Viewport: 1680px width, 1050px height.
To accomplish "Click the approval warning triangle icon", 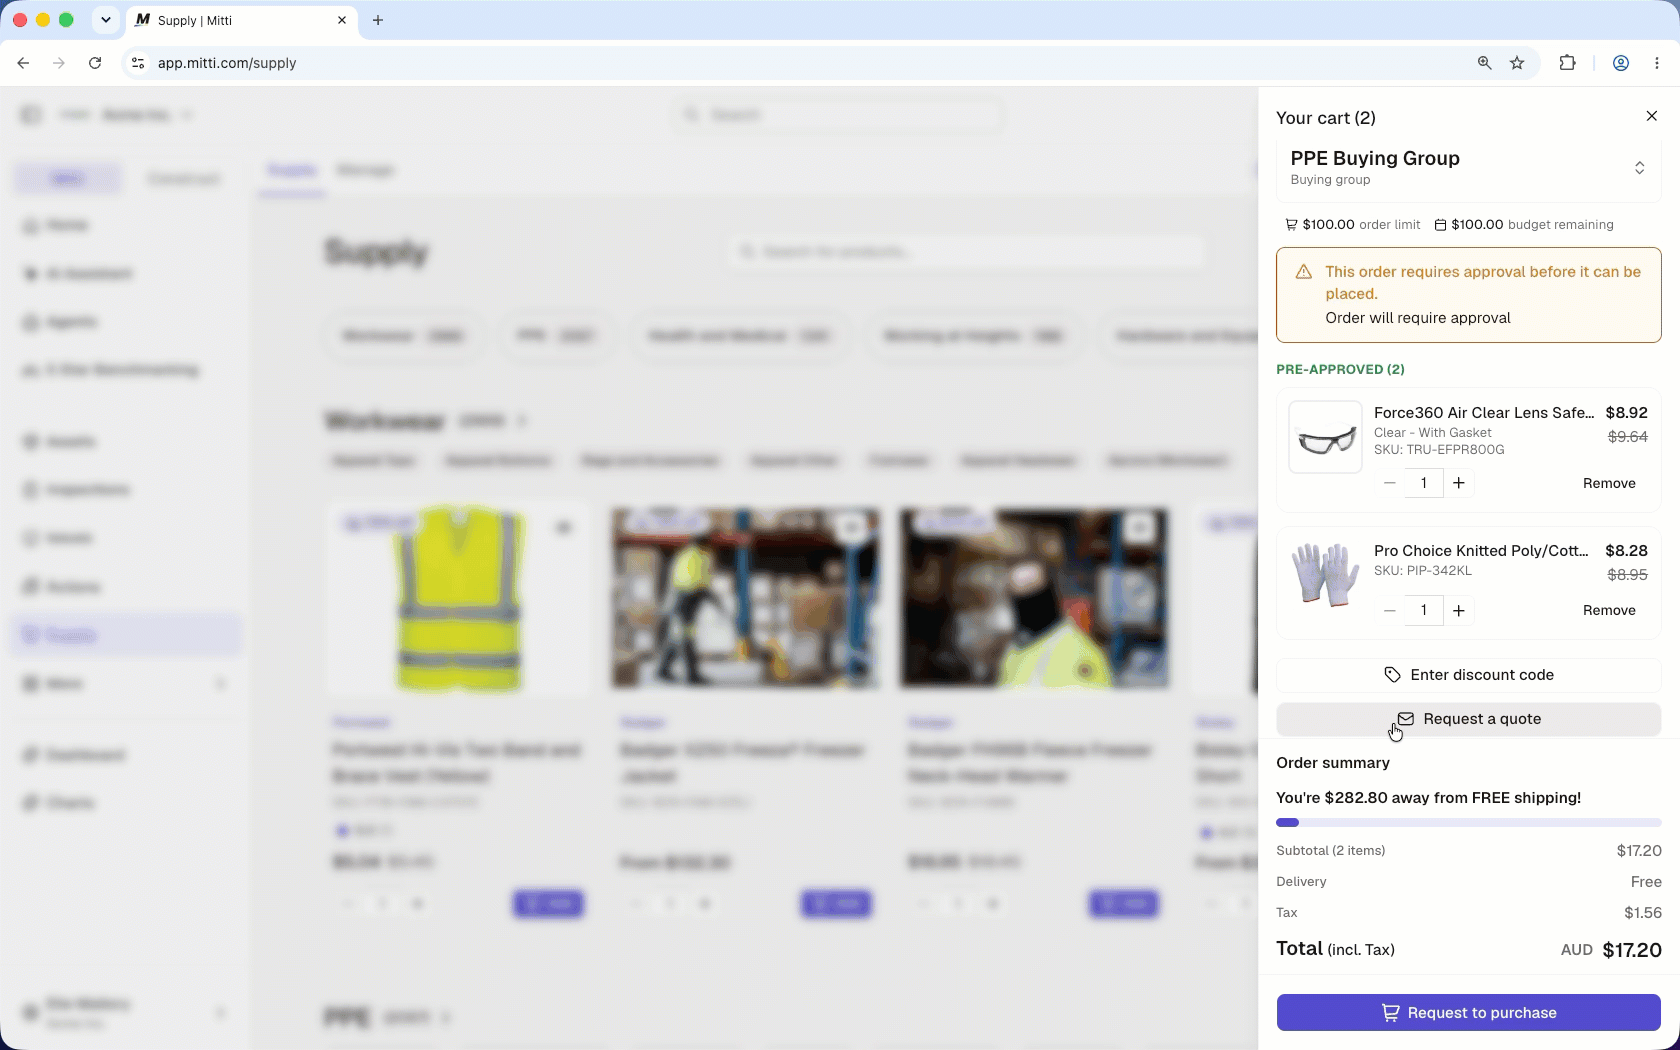I will point(1304,272).
